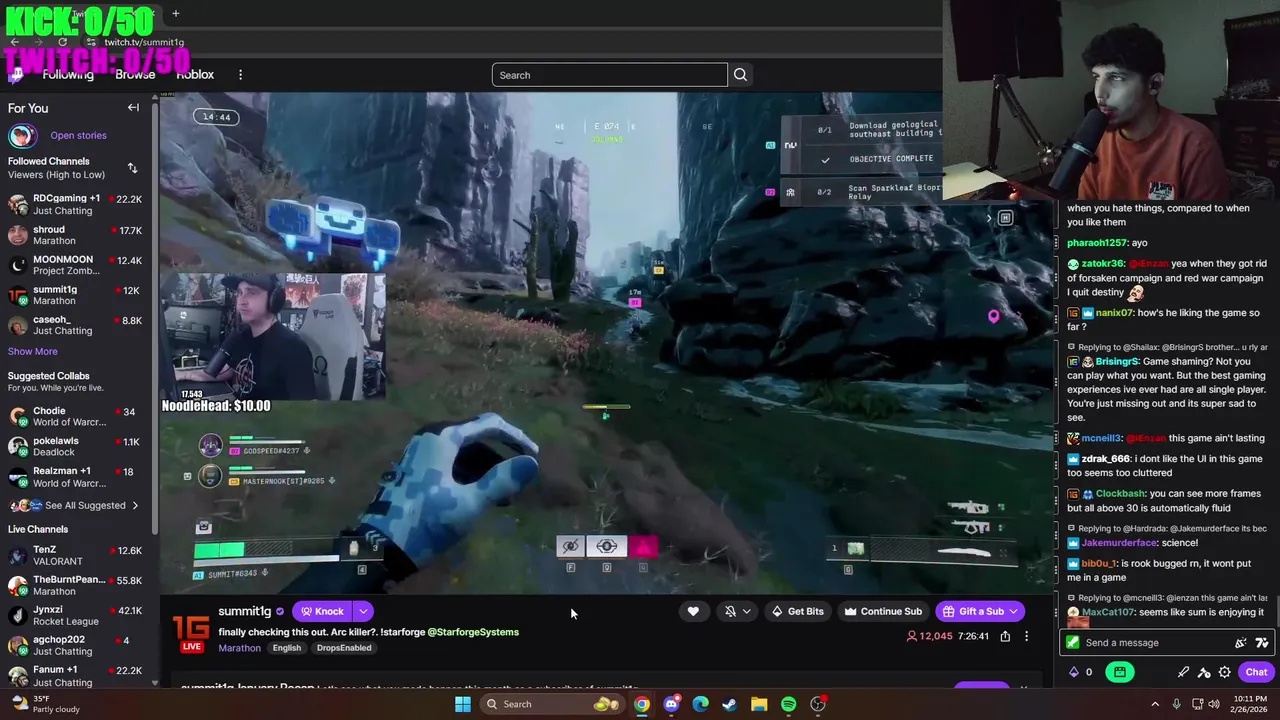Open Discord from the taskbar
The image size is (1280, 720).
coord(671,704)
